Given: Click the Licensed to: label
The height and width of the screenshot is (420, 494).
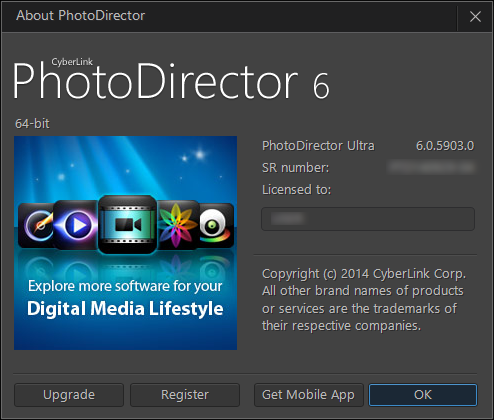Looking at the screenshot, I should point(296,190).
